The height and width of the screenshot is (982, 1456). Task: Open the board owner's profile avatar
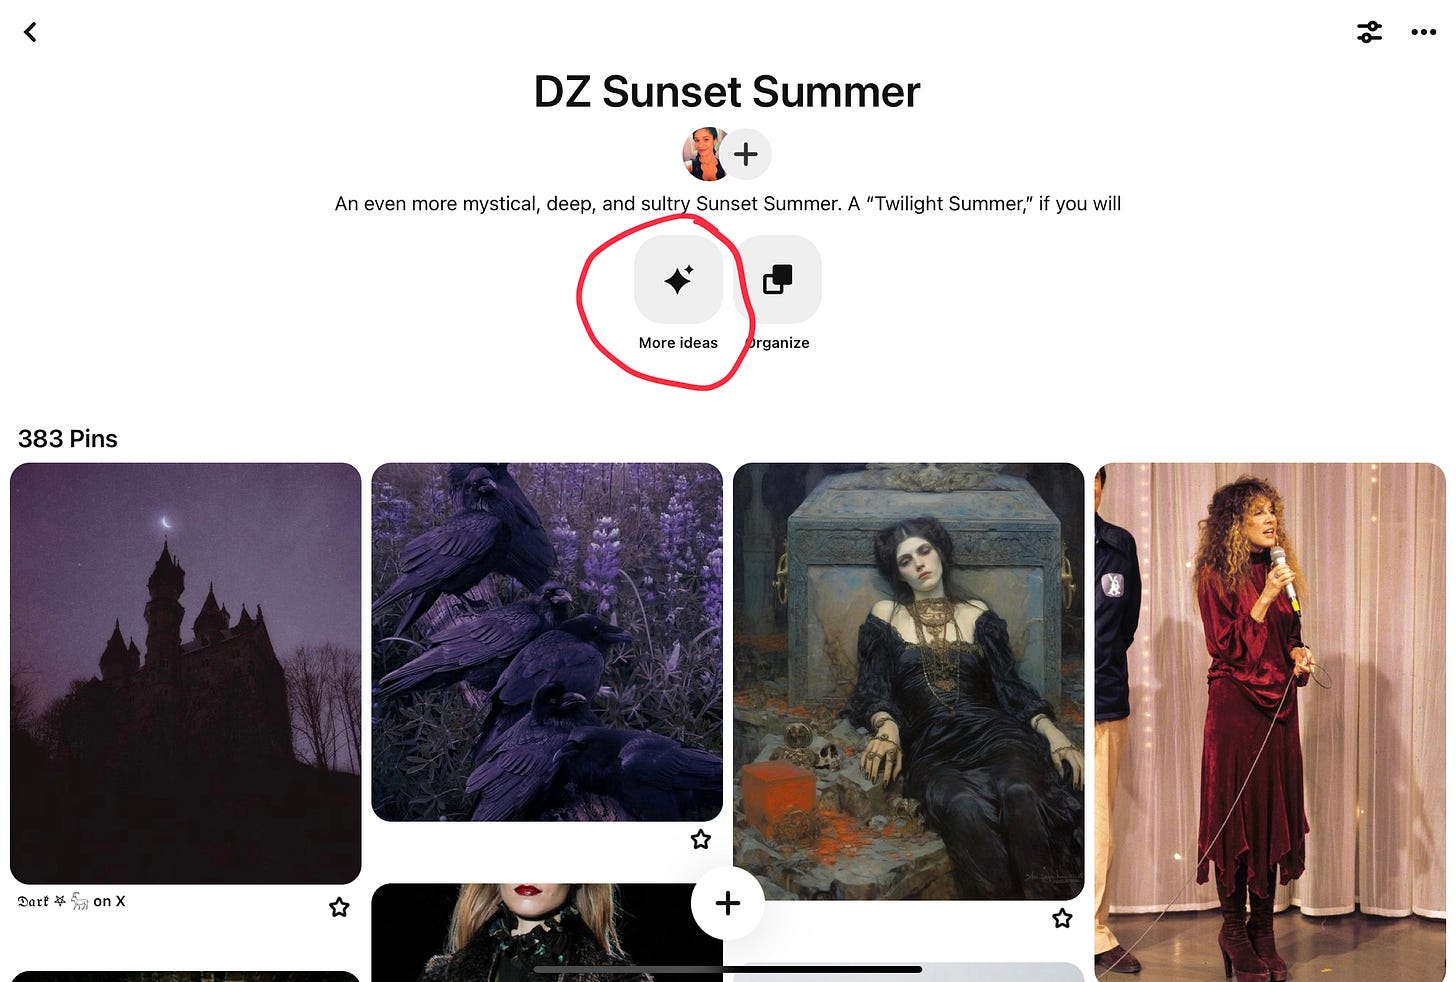704,154
